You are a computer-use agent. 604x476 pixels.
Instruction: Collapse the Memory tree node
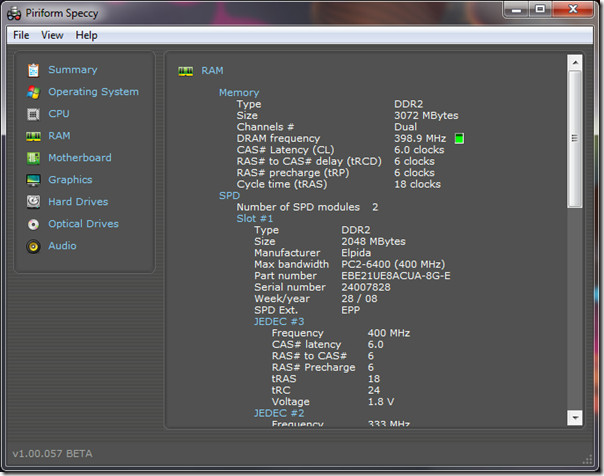239,92
